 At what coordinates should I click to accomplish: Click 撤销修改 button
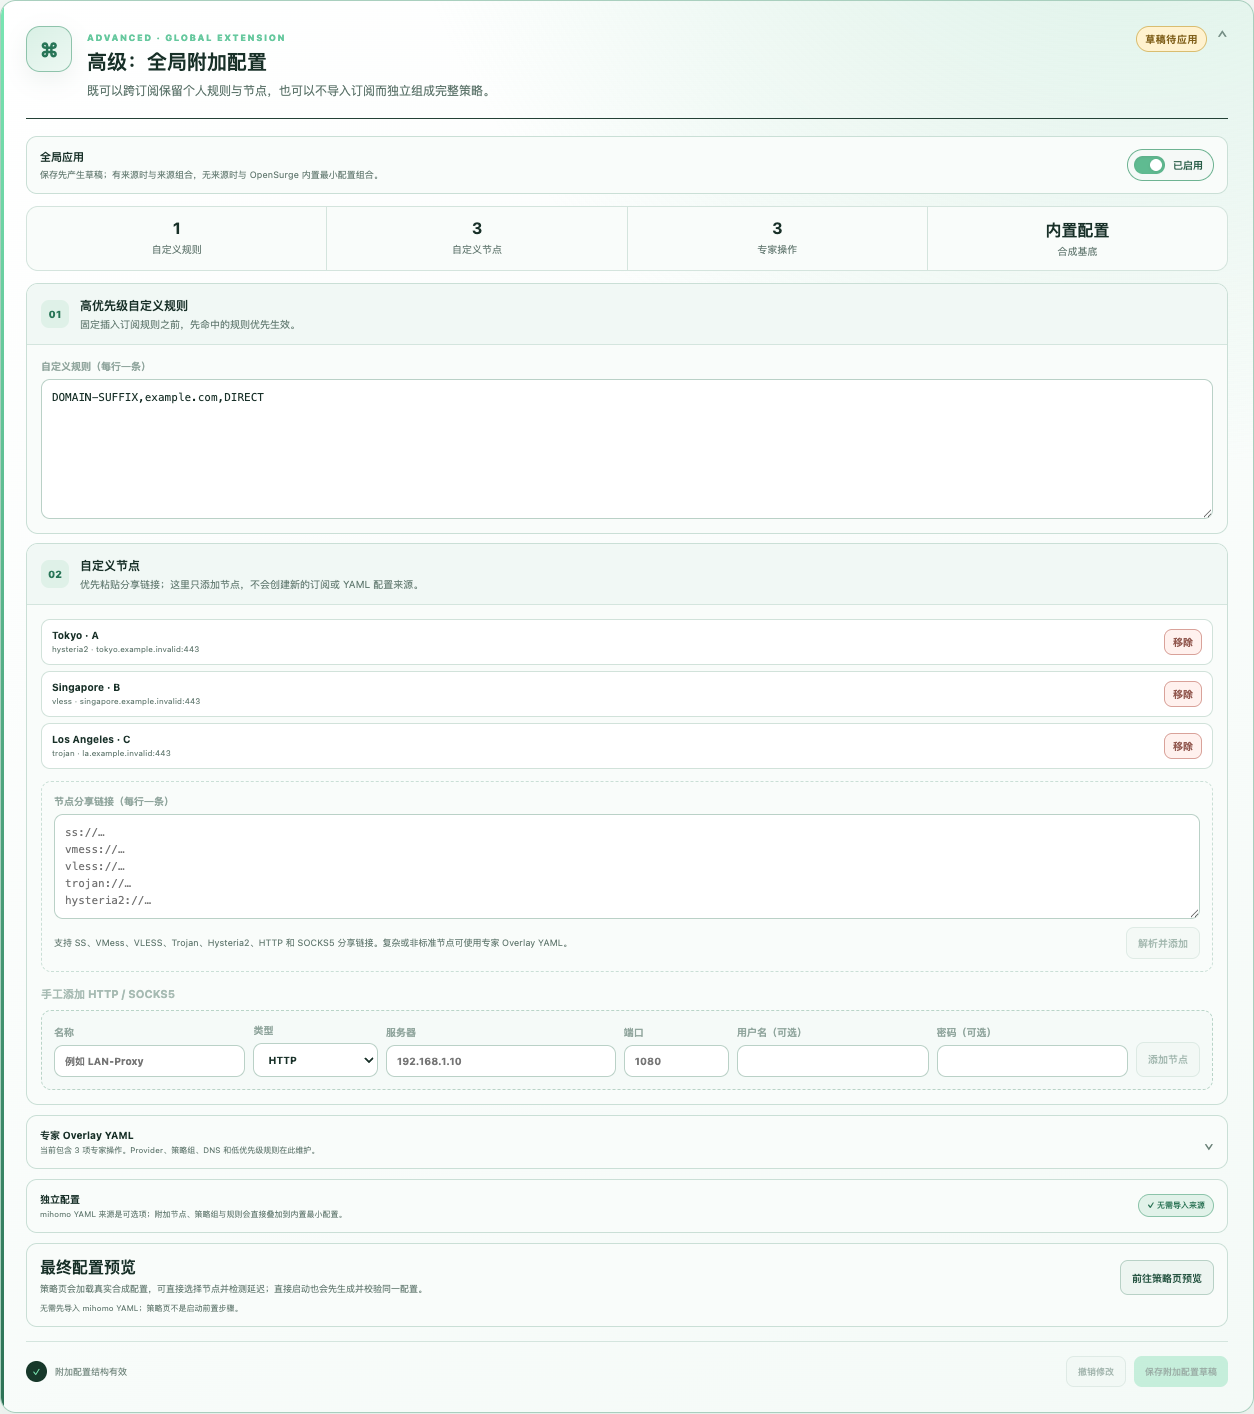tap(1096, 1372)
